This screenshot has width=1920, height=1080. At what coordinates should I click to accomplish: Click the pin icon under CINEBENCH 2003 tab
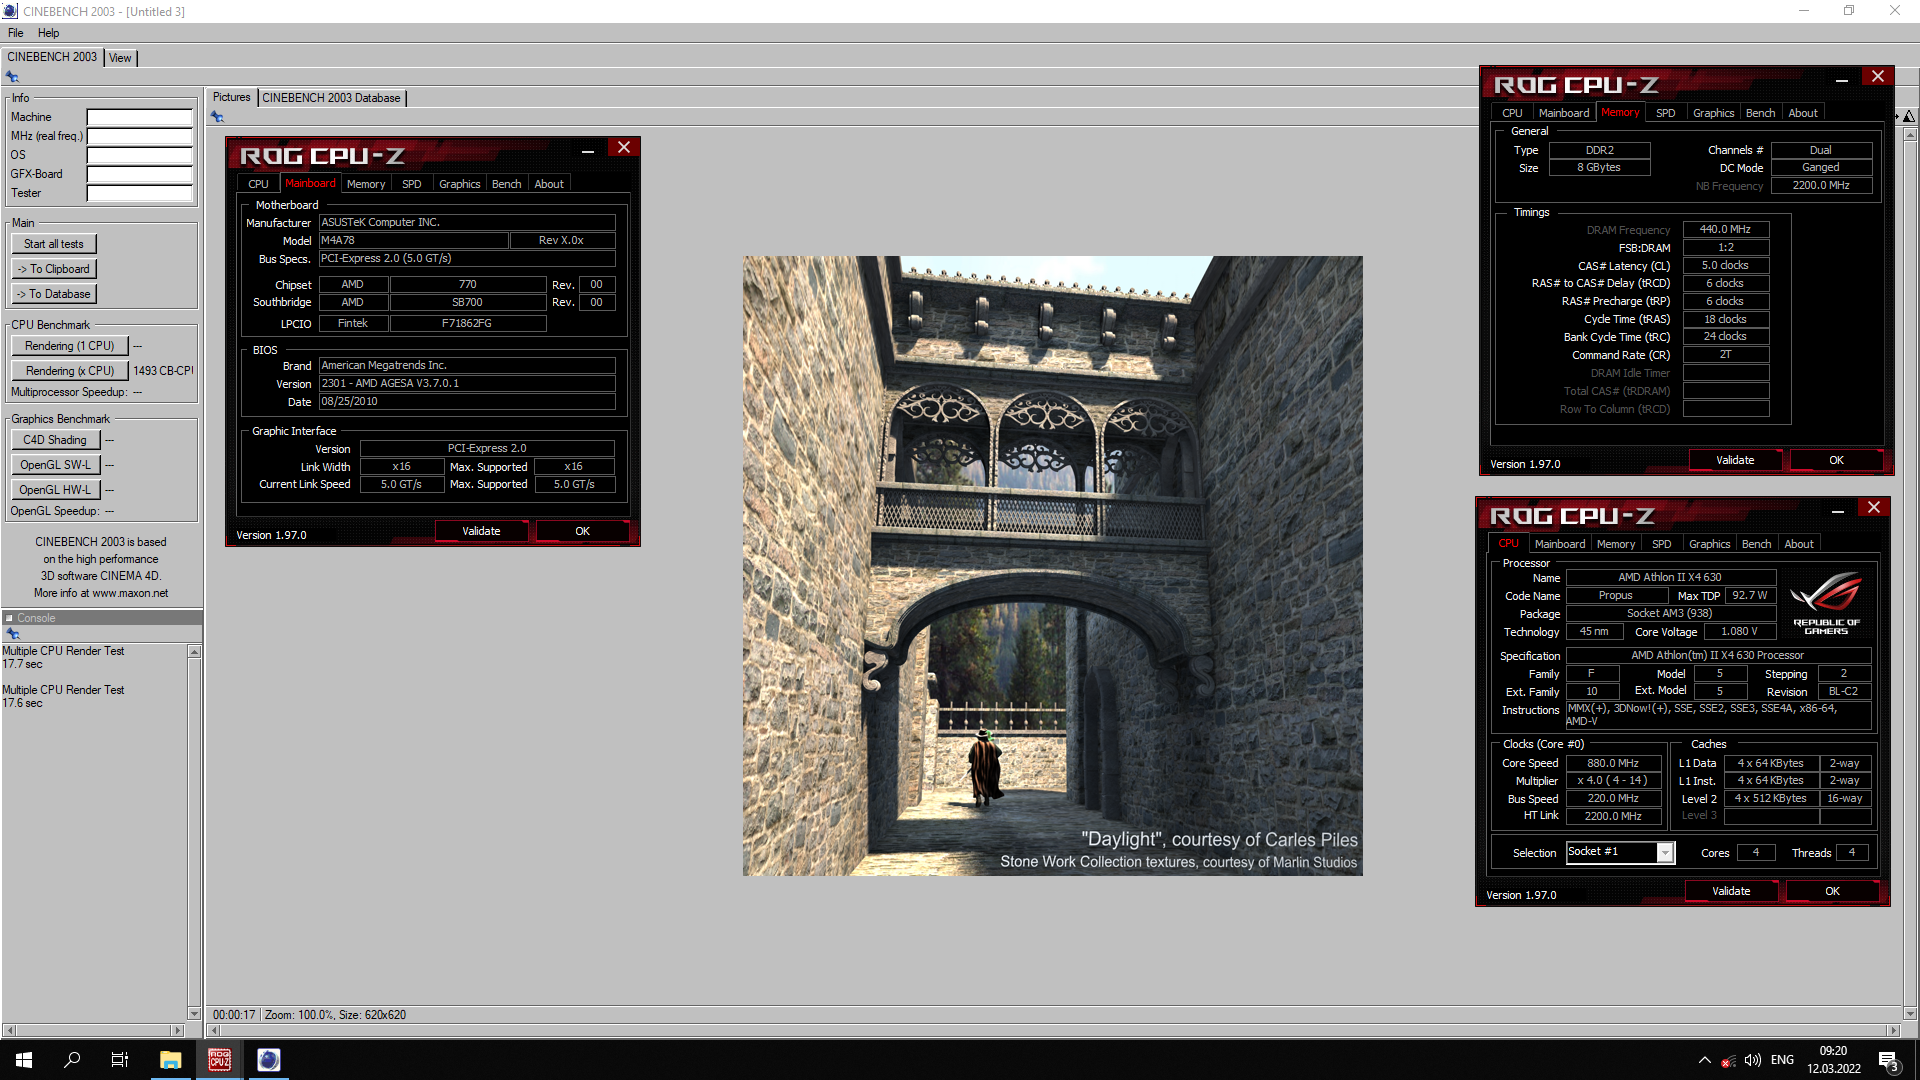[x=12, y=77]
